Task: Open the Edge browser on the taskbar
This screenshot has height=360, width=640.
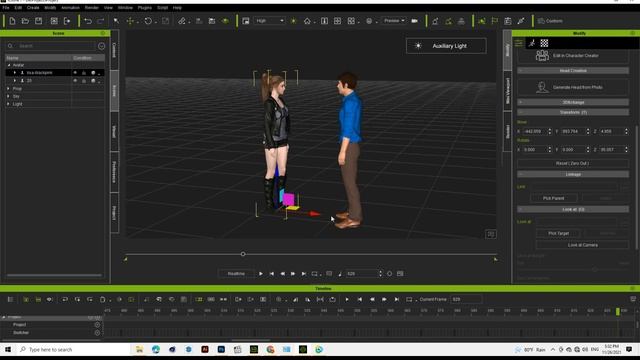Action: [156, 349]
